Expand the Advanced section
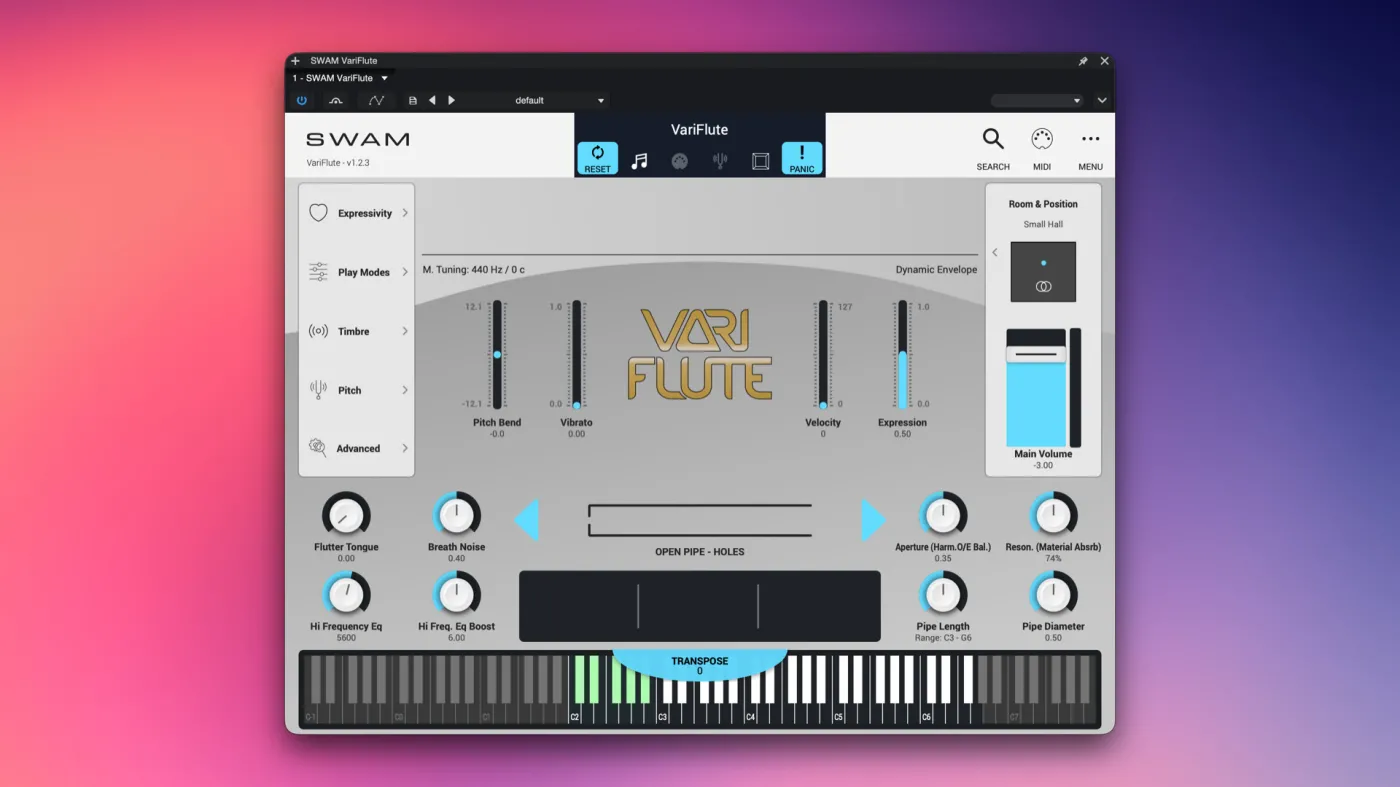The image size is (1400, 787). 357,448
